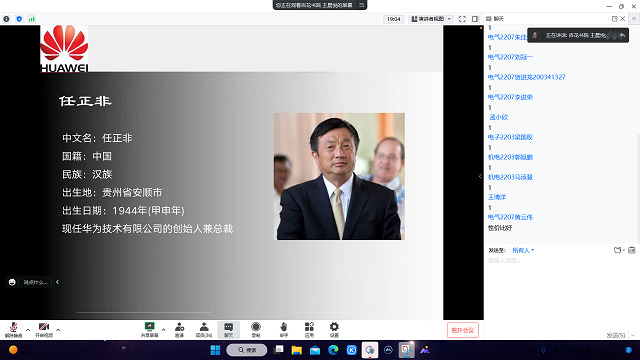This screenshot has width=640, height=360.
Task: Close the chat panel with X
Action: (622, 19)
